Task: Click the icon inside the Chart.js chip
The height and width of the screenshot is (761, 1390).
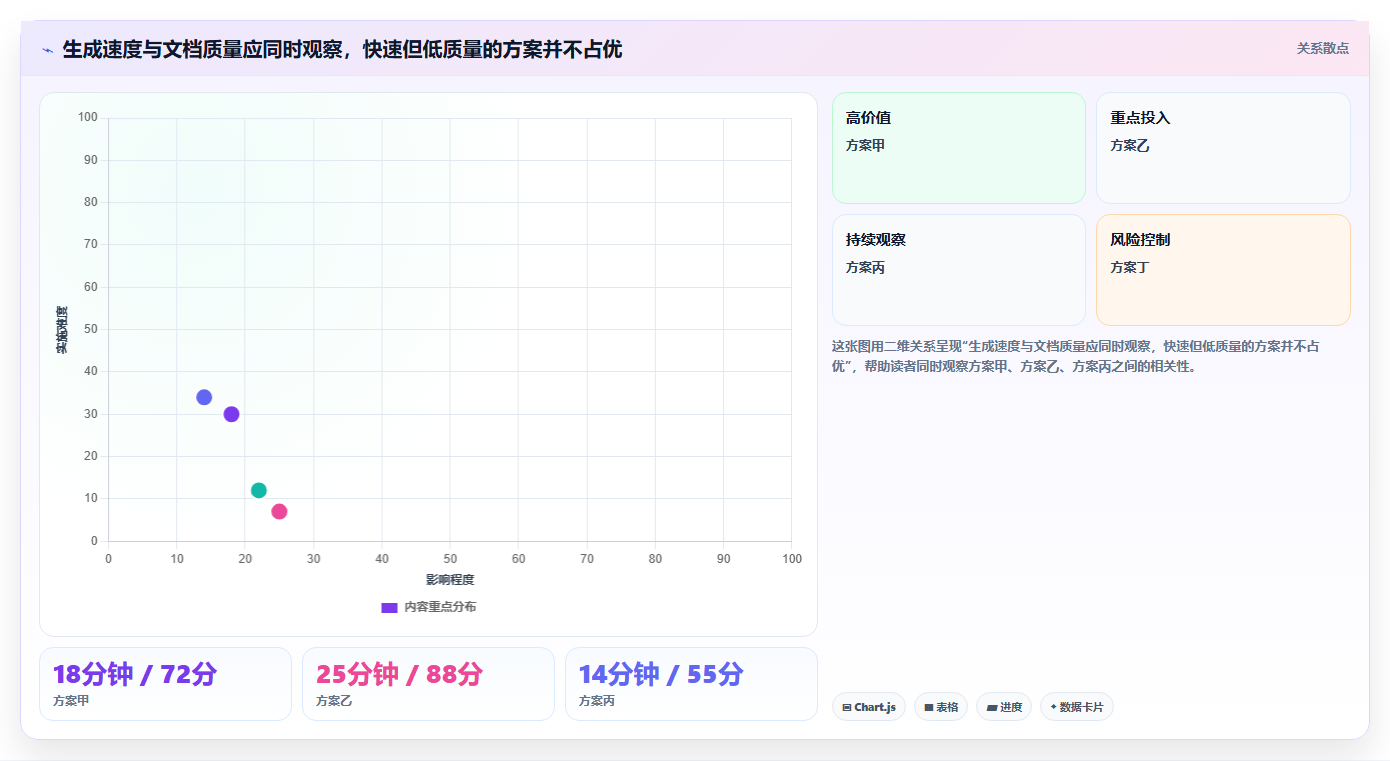Action: click(x=847, y=707)
